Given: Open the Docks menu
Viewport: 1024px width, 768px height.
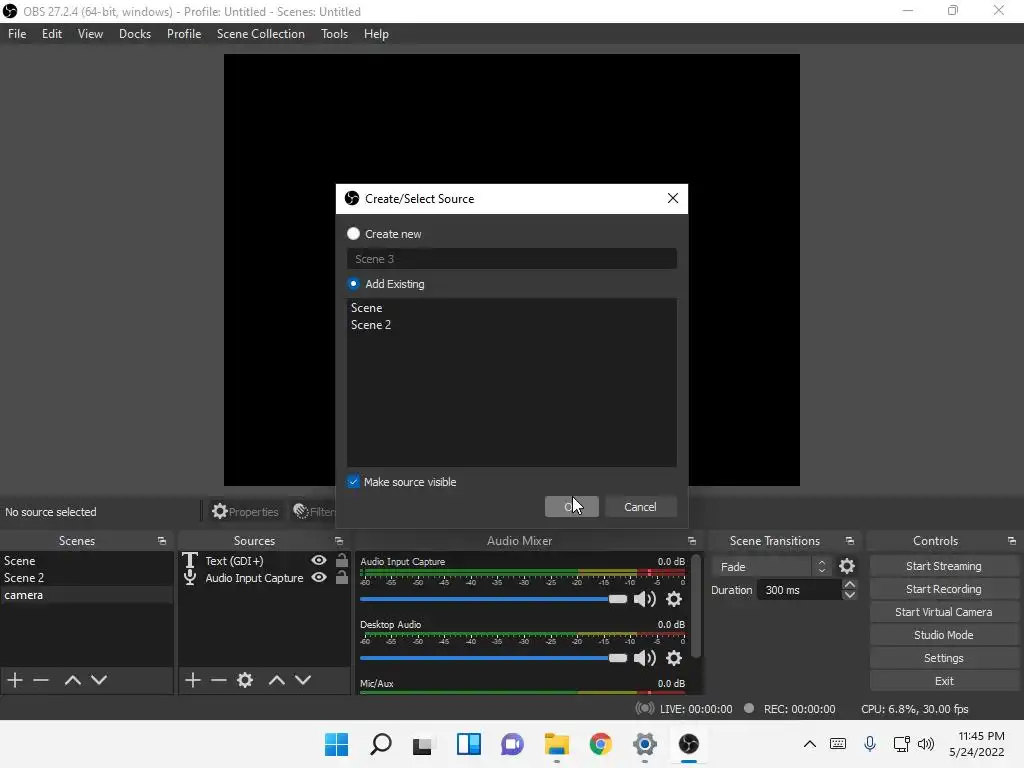Looking at the screenshot, I should tap(135, 34).
